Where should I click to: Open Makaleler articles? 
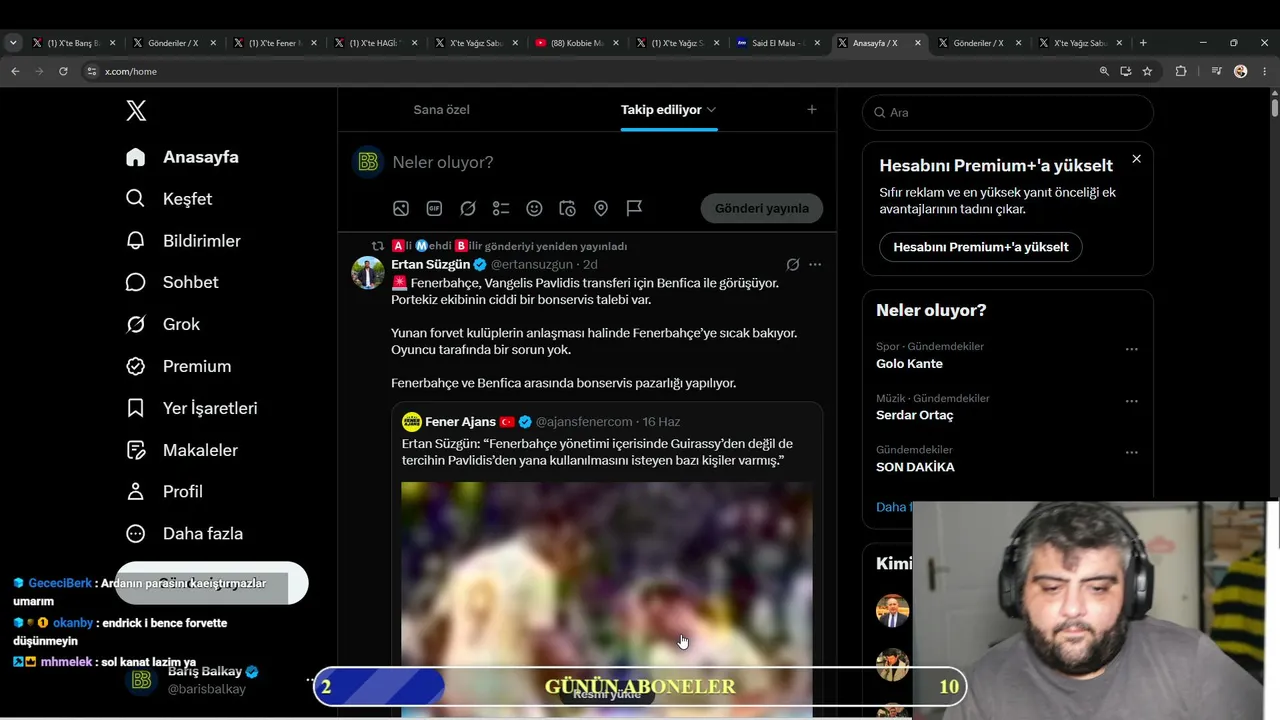point(182,450)
